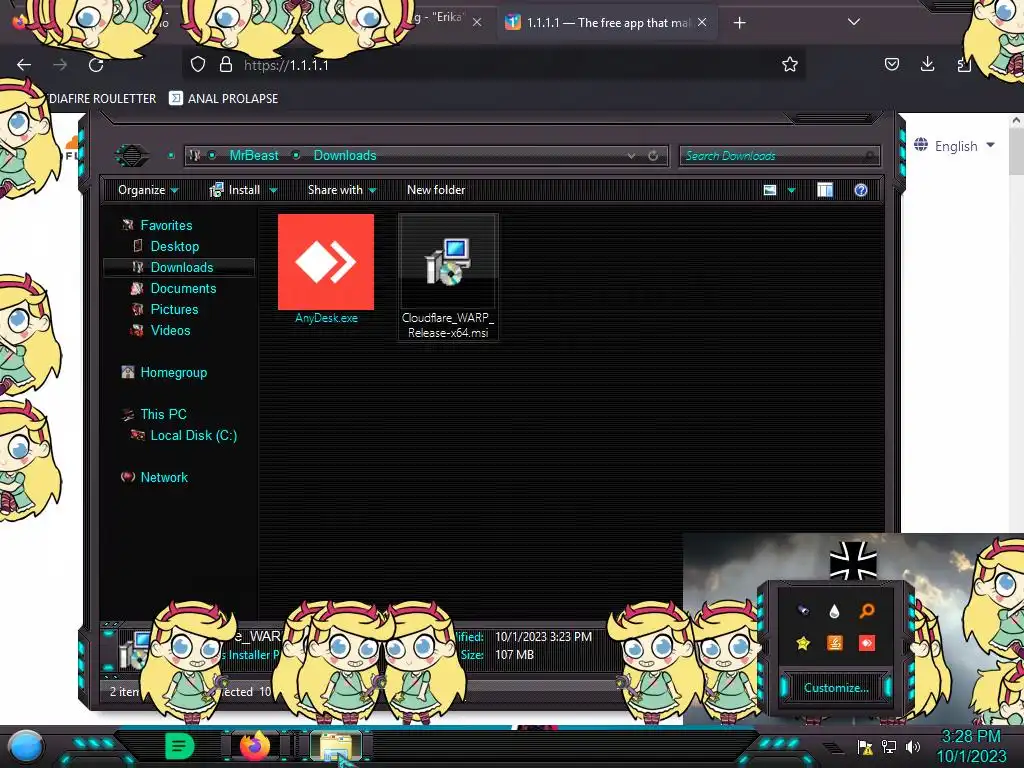This screenshot has width=1024, height=768.
Task: Select Network in navigation pane
Action: click(x=163, y=477)
